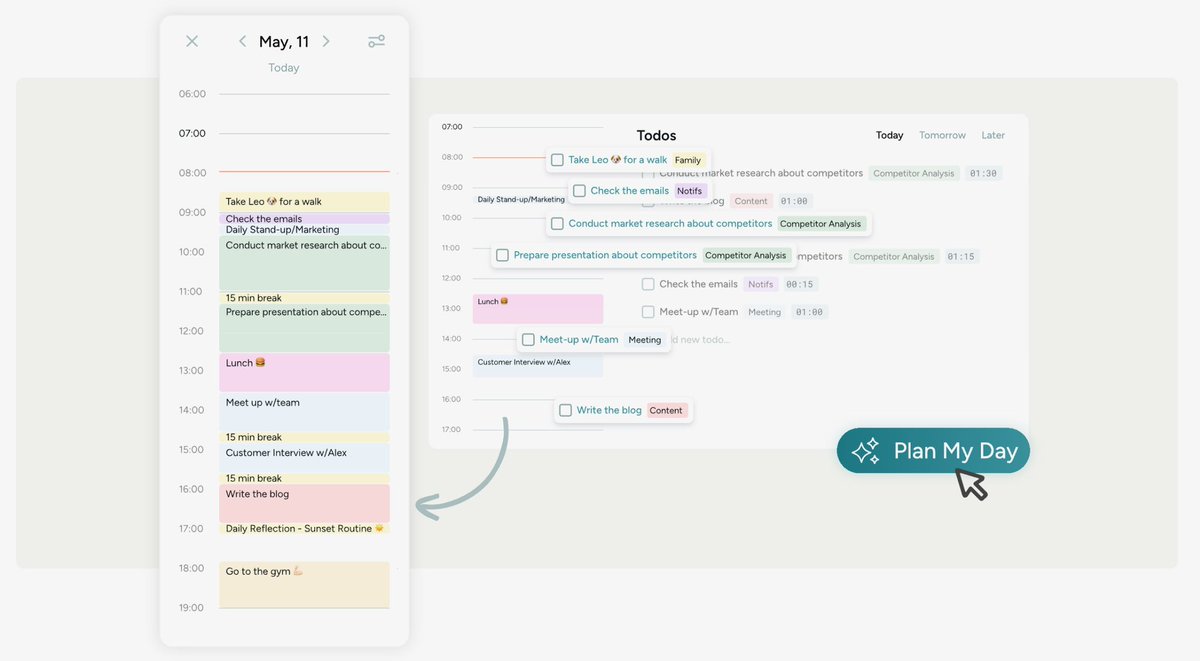1200x661 pixels.
Task: Open "Customer Interview w/Alex" event in left day panel
Action: point(304,458)
